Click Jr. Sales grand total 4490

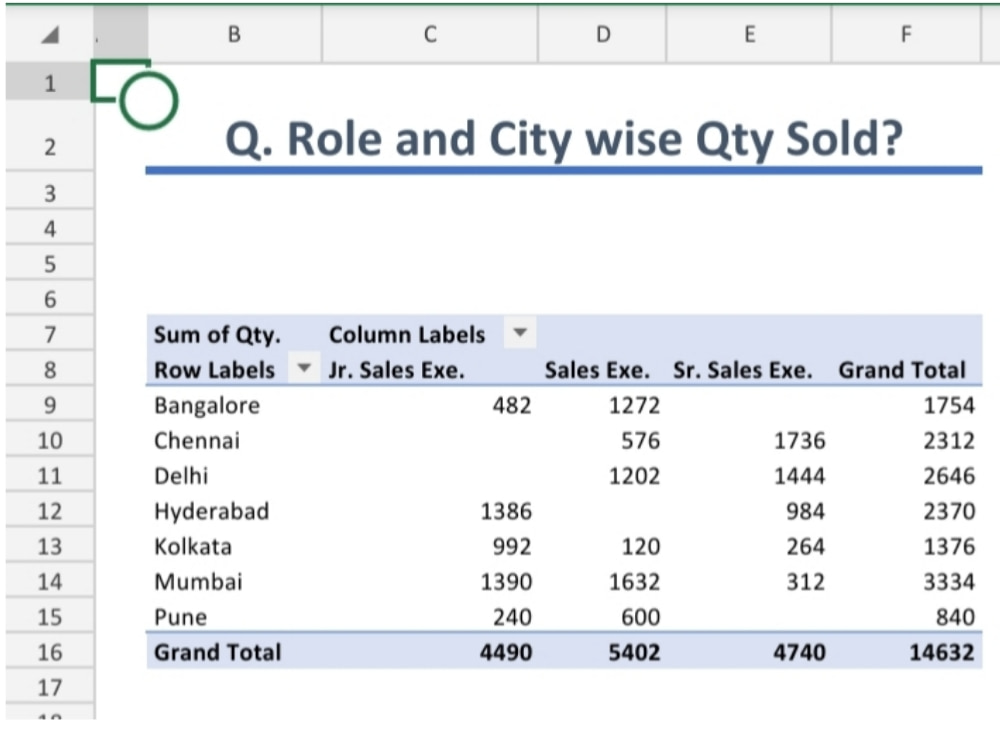[x=506, y=652]
